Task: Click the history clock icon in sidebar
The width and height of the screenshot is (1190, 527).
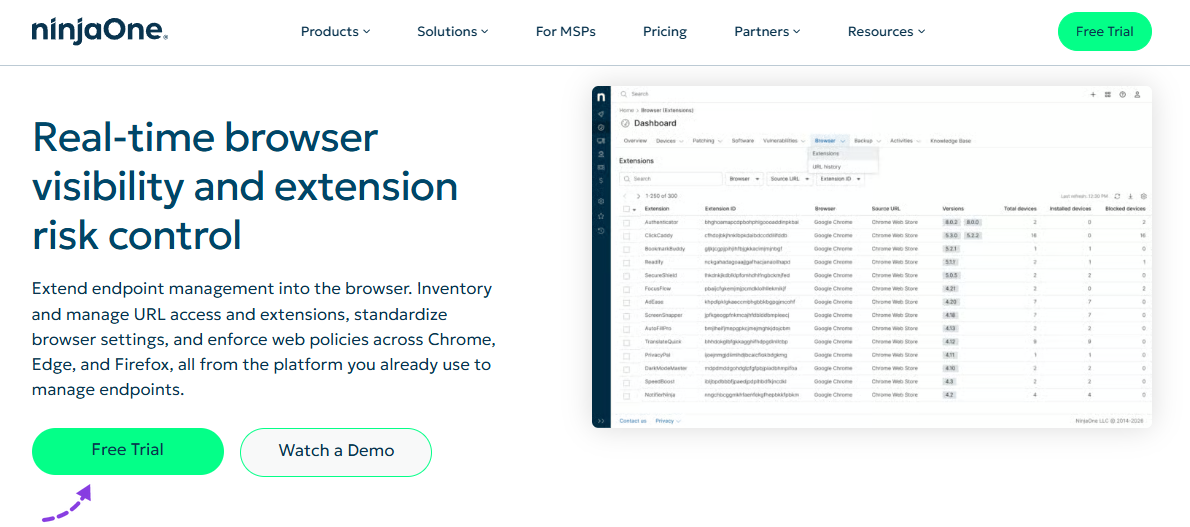Action: point(601,230)
